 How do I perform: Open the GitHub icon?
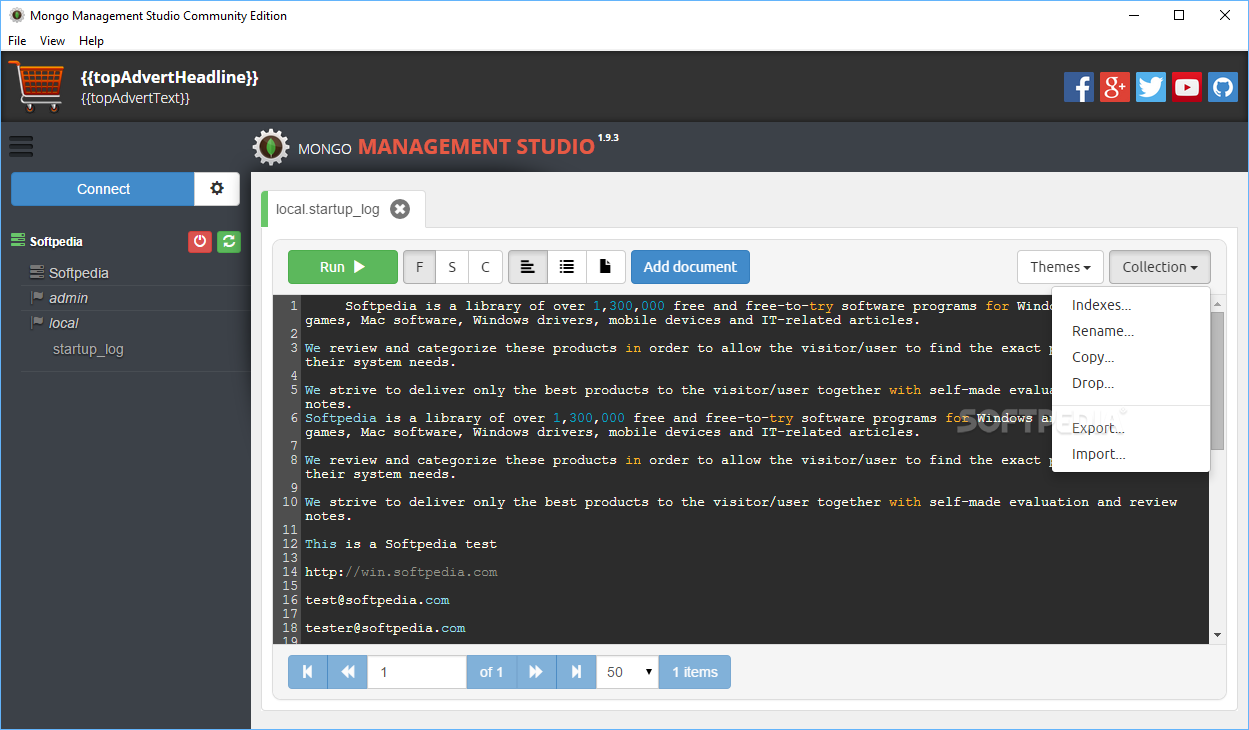pos(1223,87)
